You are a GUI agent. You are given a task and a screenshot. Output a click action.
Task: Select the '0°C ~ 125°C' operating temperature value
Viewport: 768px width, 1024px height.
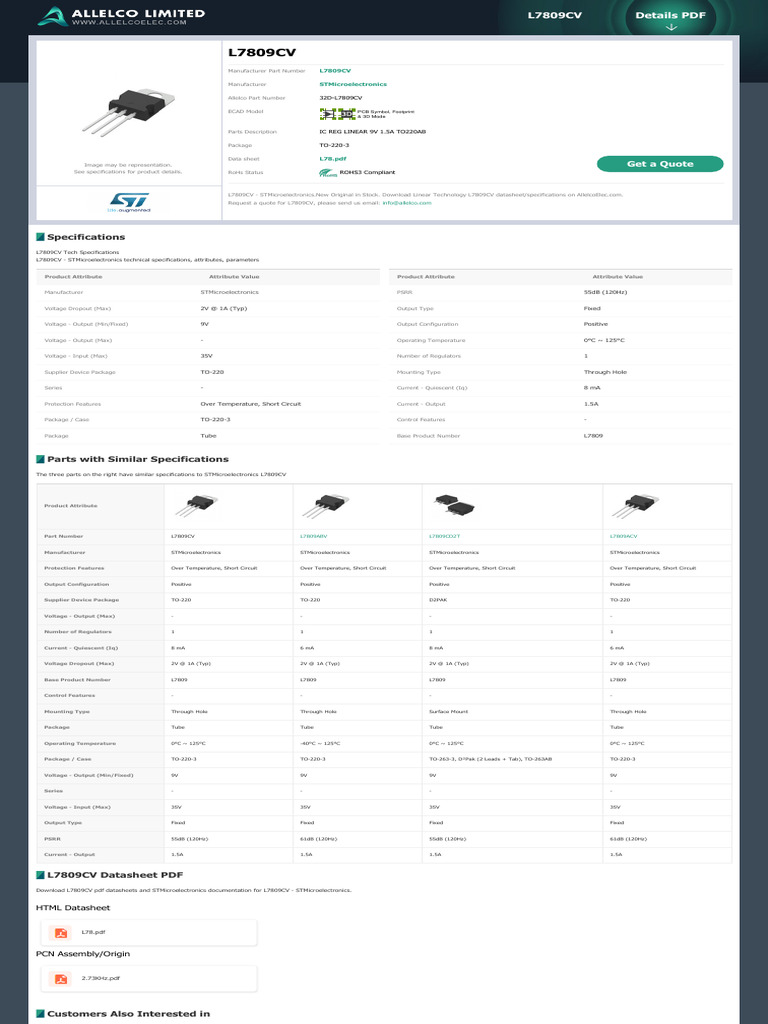603,340
